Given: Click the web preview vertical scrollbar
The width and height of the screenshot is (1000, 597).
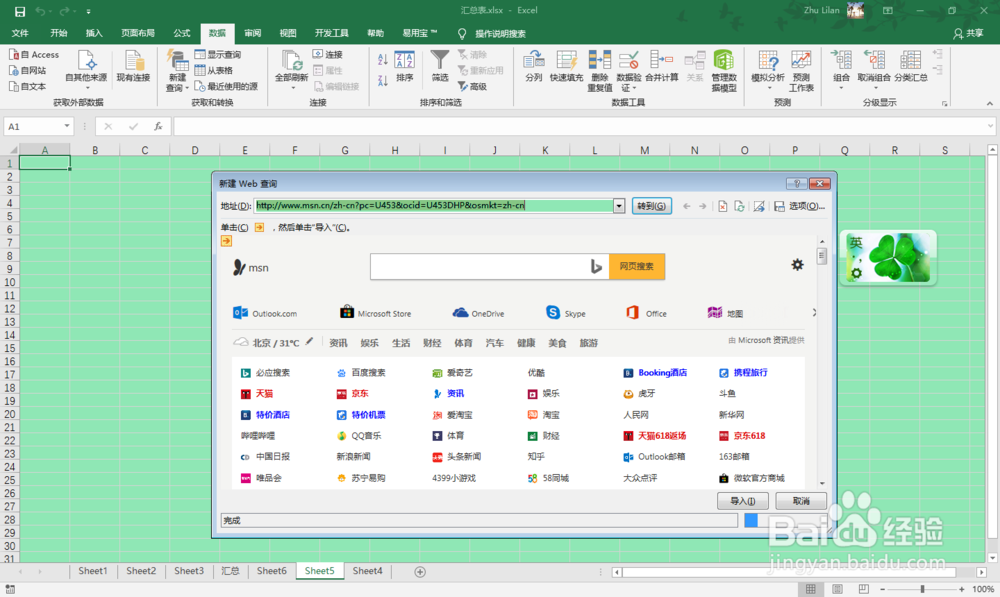Looking at the screenshot, I should tap(821, 362).
